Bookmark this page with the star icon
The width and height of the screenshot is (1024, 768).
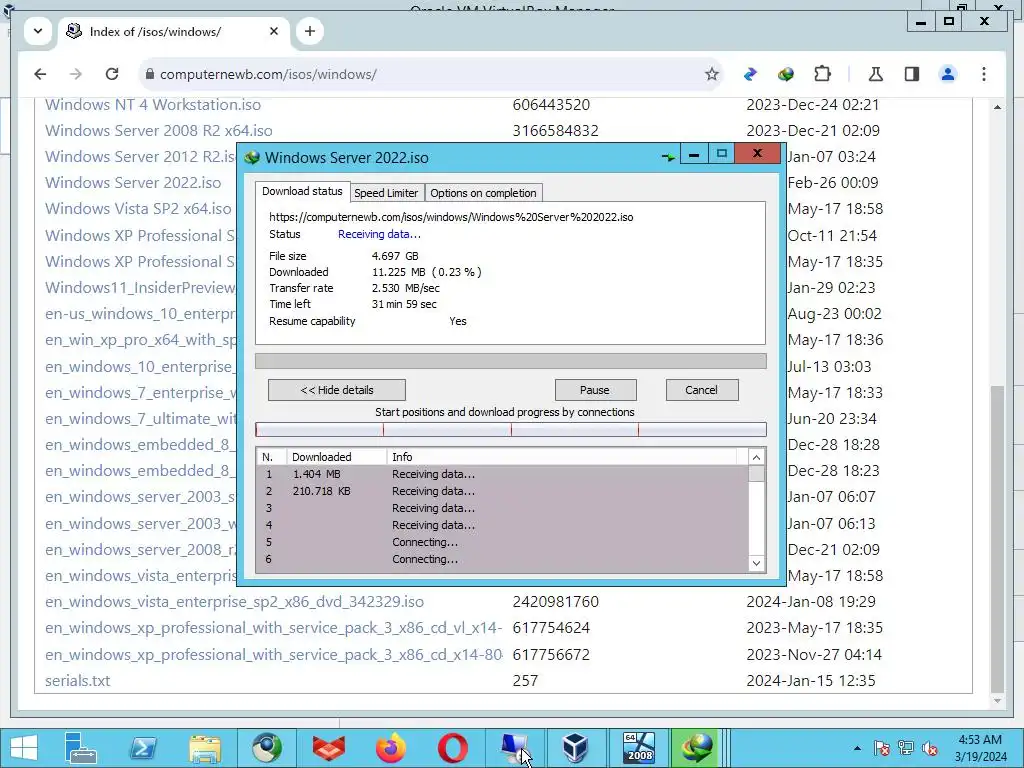pyautogui.click(x=712, y=74)
